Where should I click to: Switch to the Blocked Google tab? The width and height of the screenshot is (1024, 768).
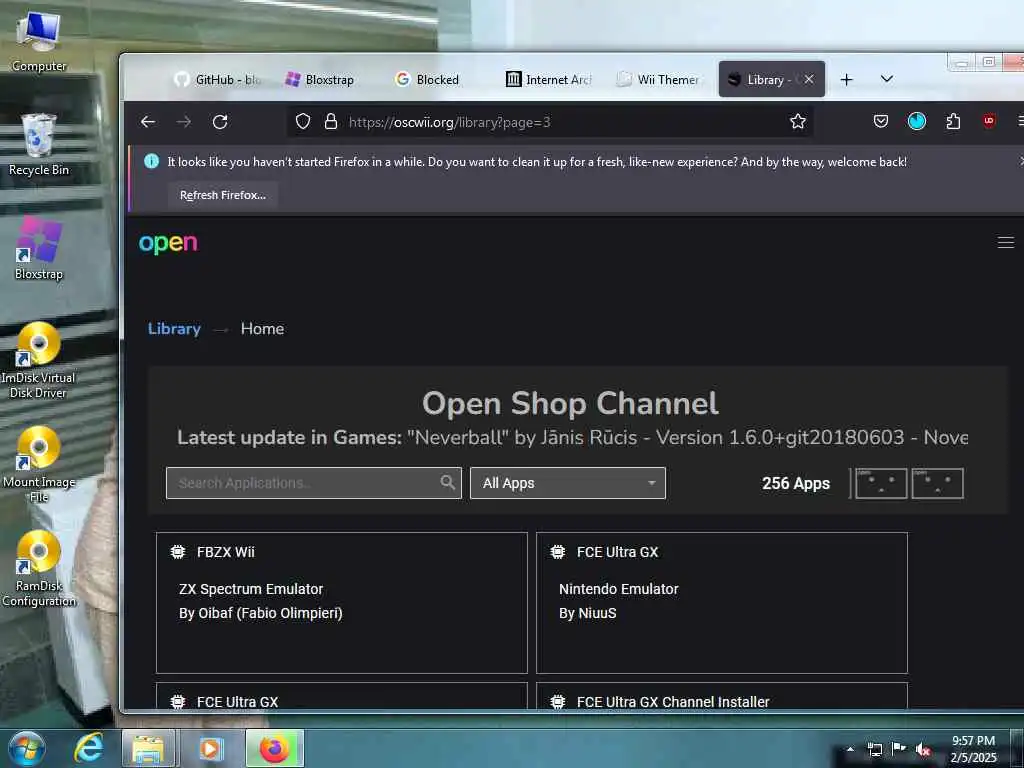[436, 80]
